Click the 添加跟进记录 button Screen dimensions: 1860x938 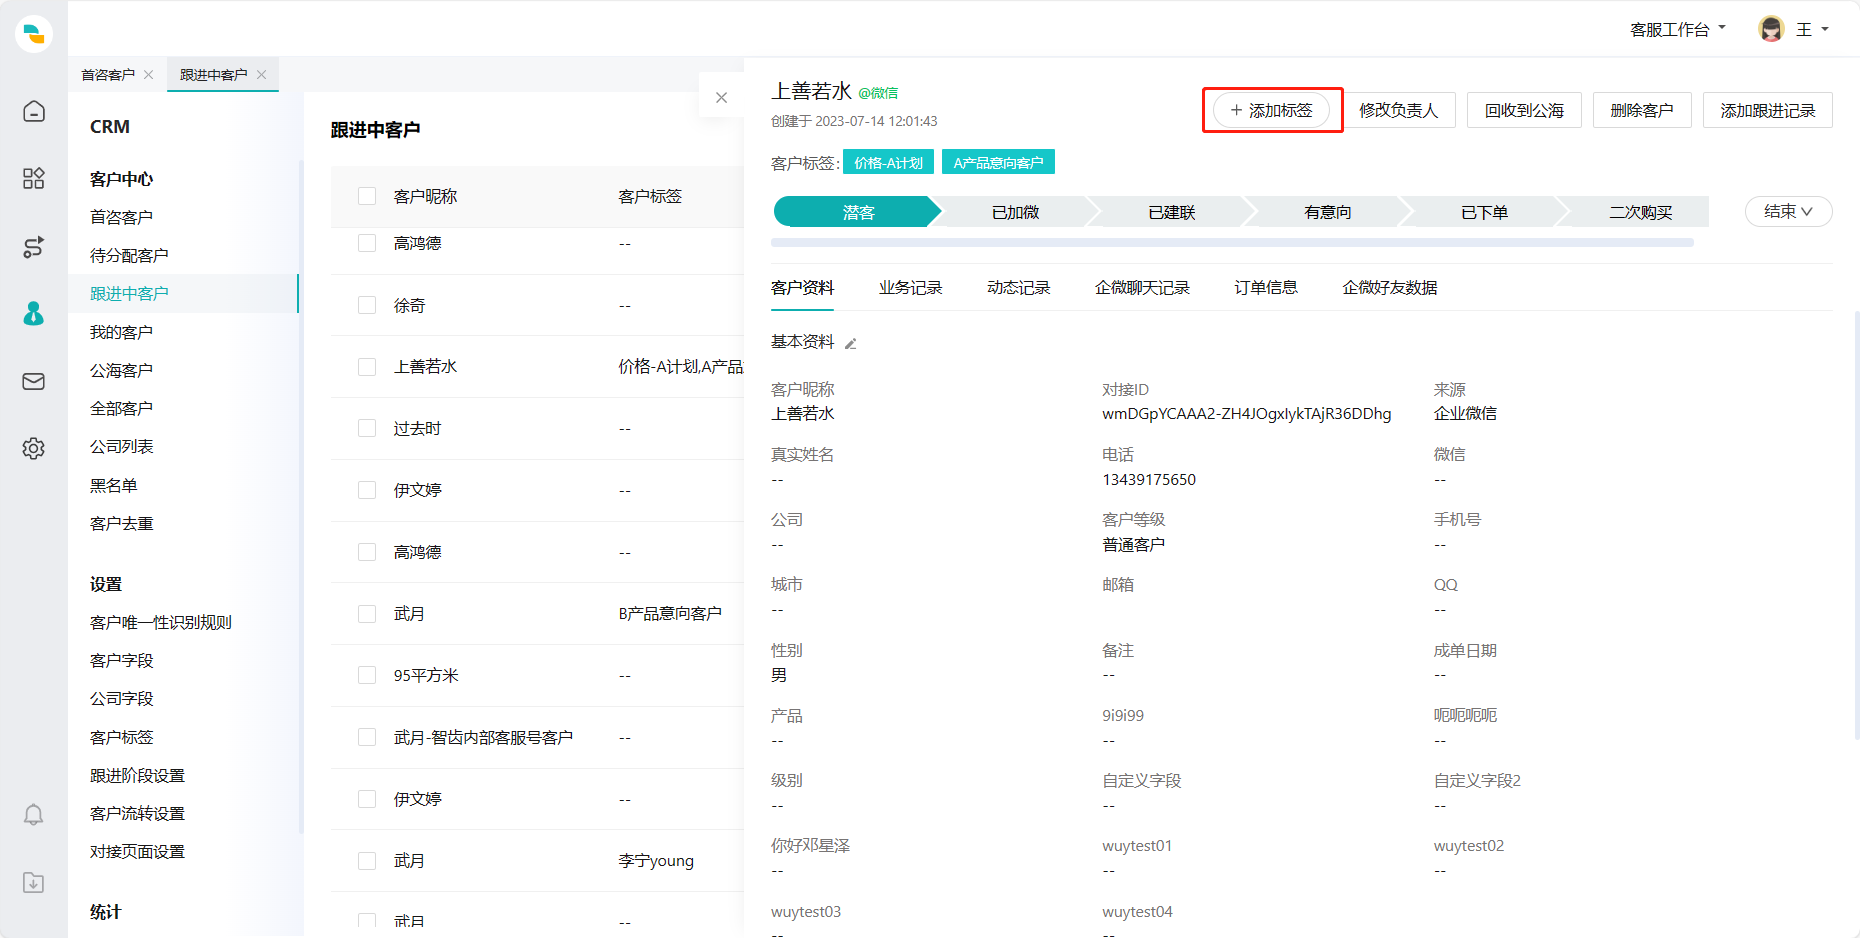pyautogui.click(x=1767, y=110)
